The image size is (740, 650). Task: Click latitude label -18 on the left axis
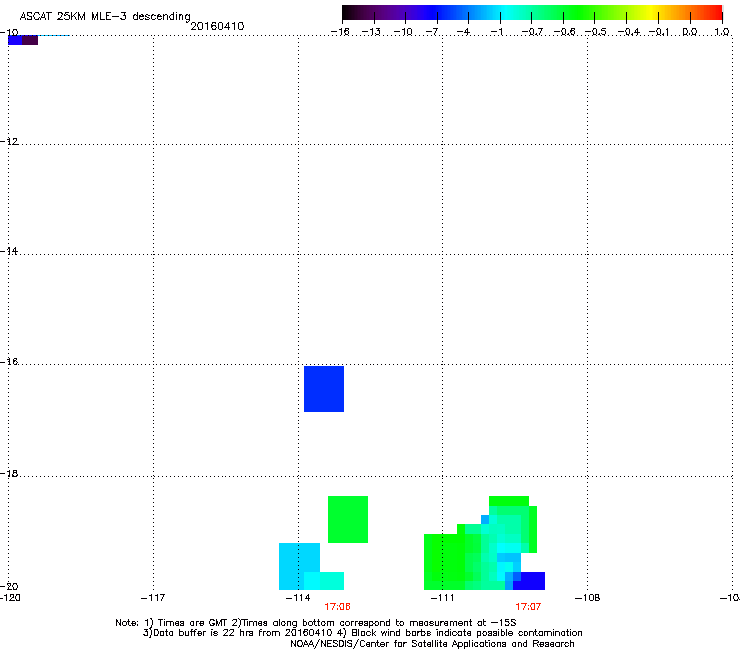point(9,473)
